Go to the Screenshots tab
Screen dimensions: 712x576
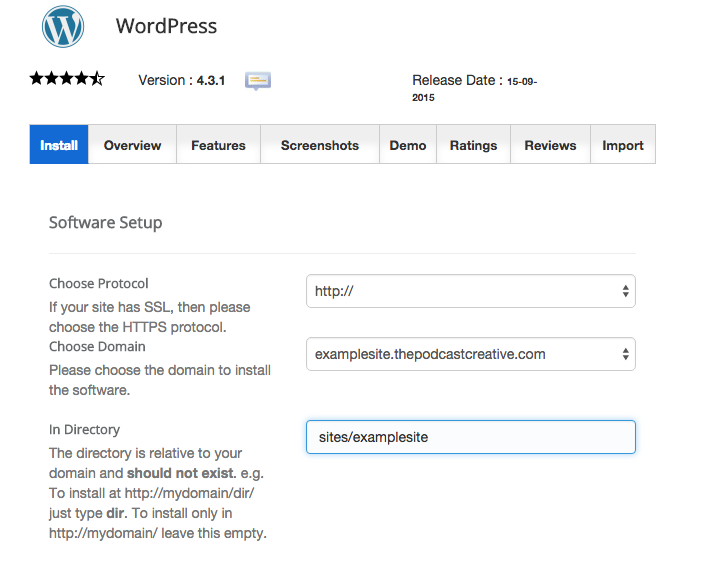tap(320, 144)
